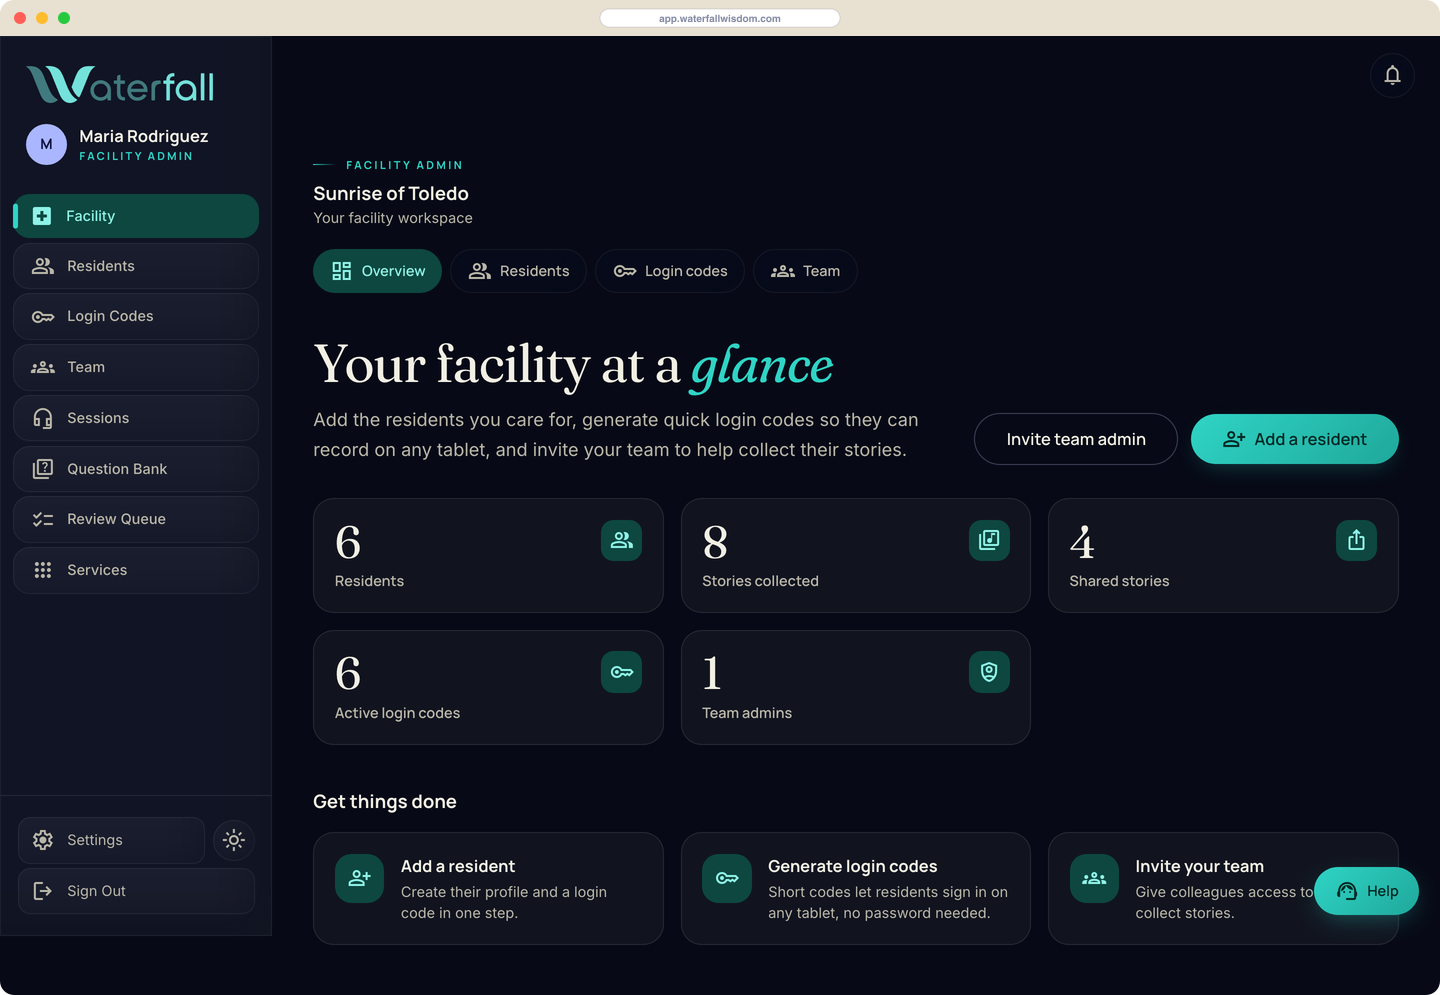Open Services in the sidebar
The height and width of the screenshot is (995, 1440).
click(x=136, y=570)
